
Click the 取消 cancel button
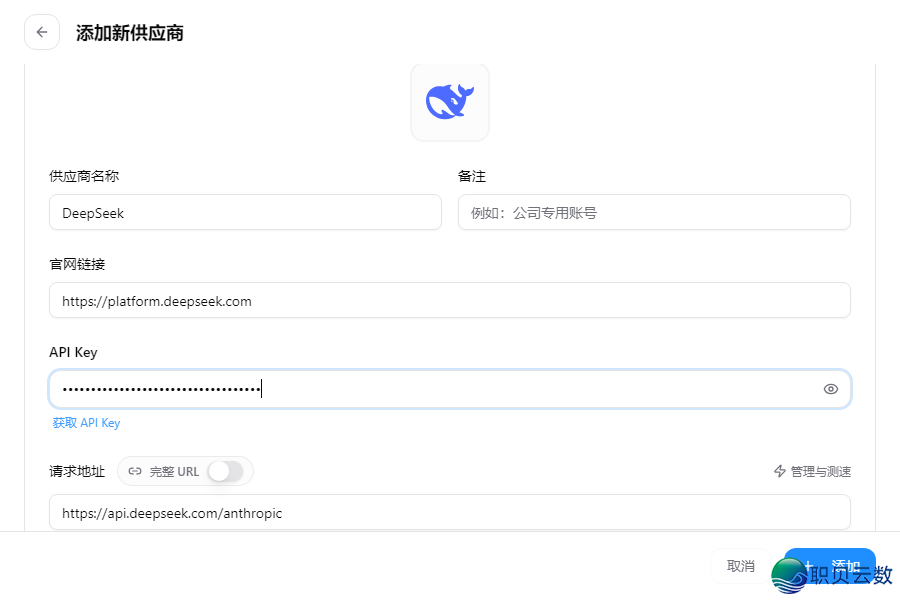click(x=740, y=566)
